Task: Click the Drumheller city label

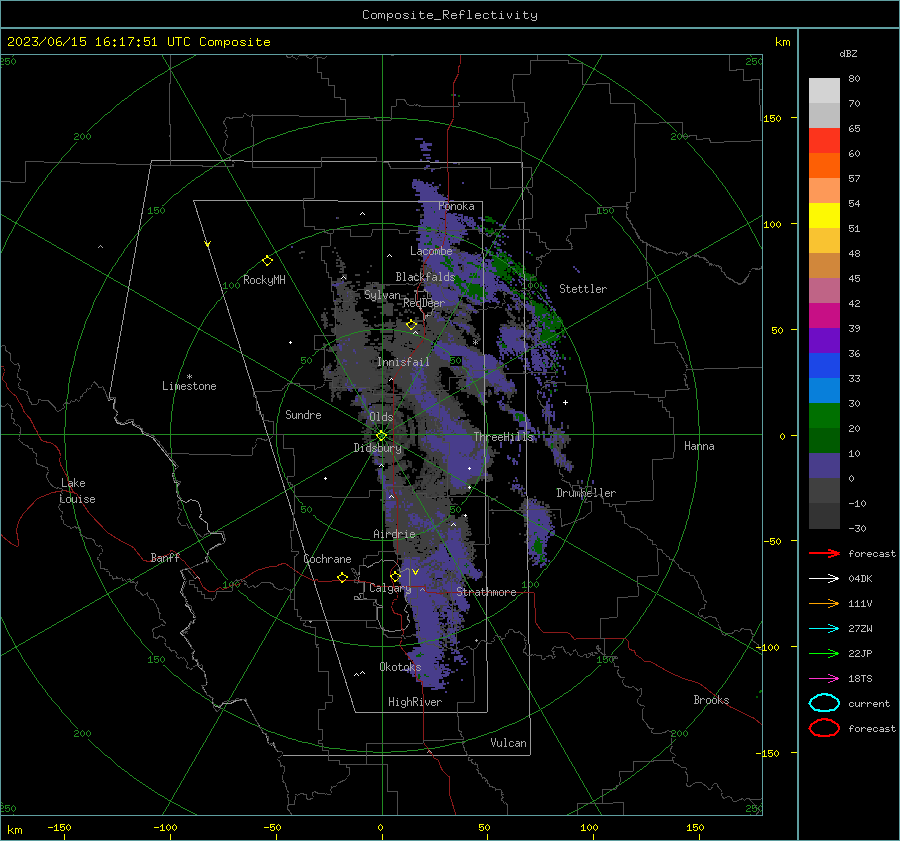Action: click(586, 493)
